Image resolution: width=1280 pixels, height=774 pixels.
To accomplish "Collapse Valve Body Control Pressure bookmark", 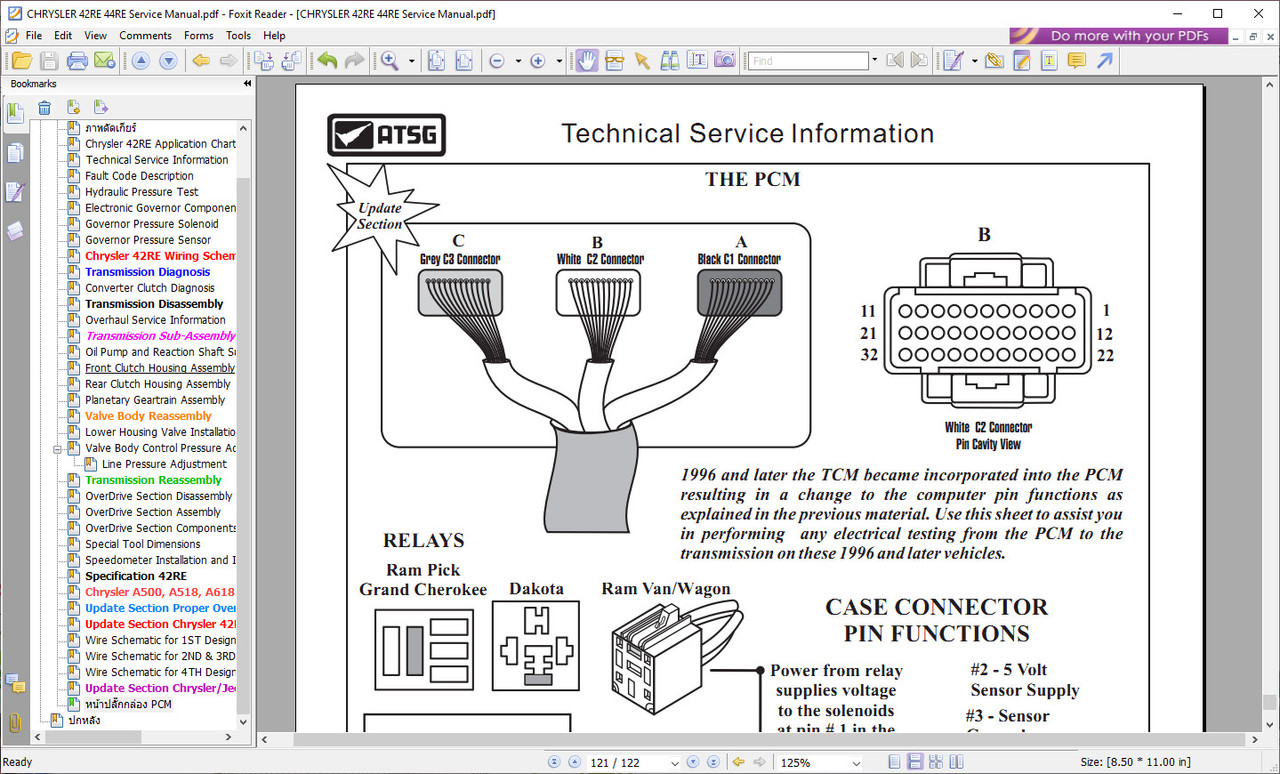I will tap(58, 449).
